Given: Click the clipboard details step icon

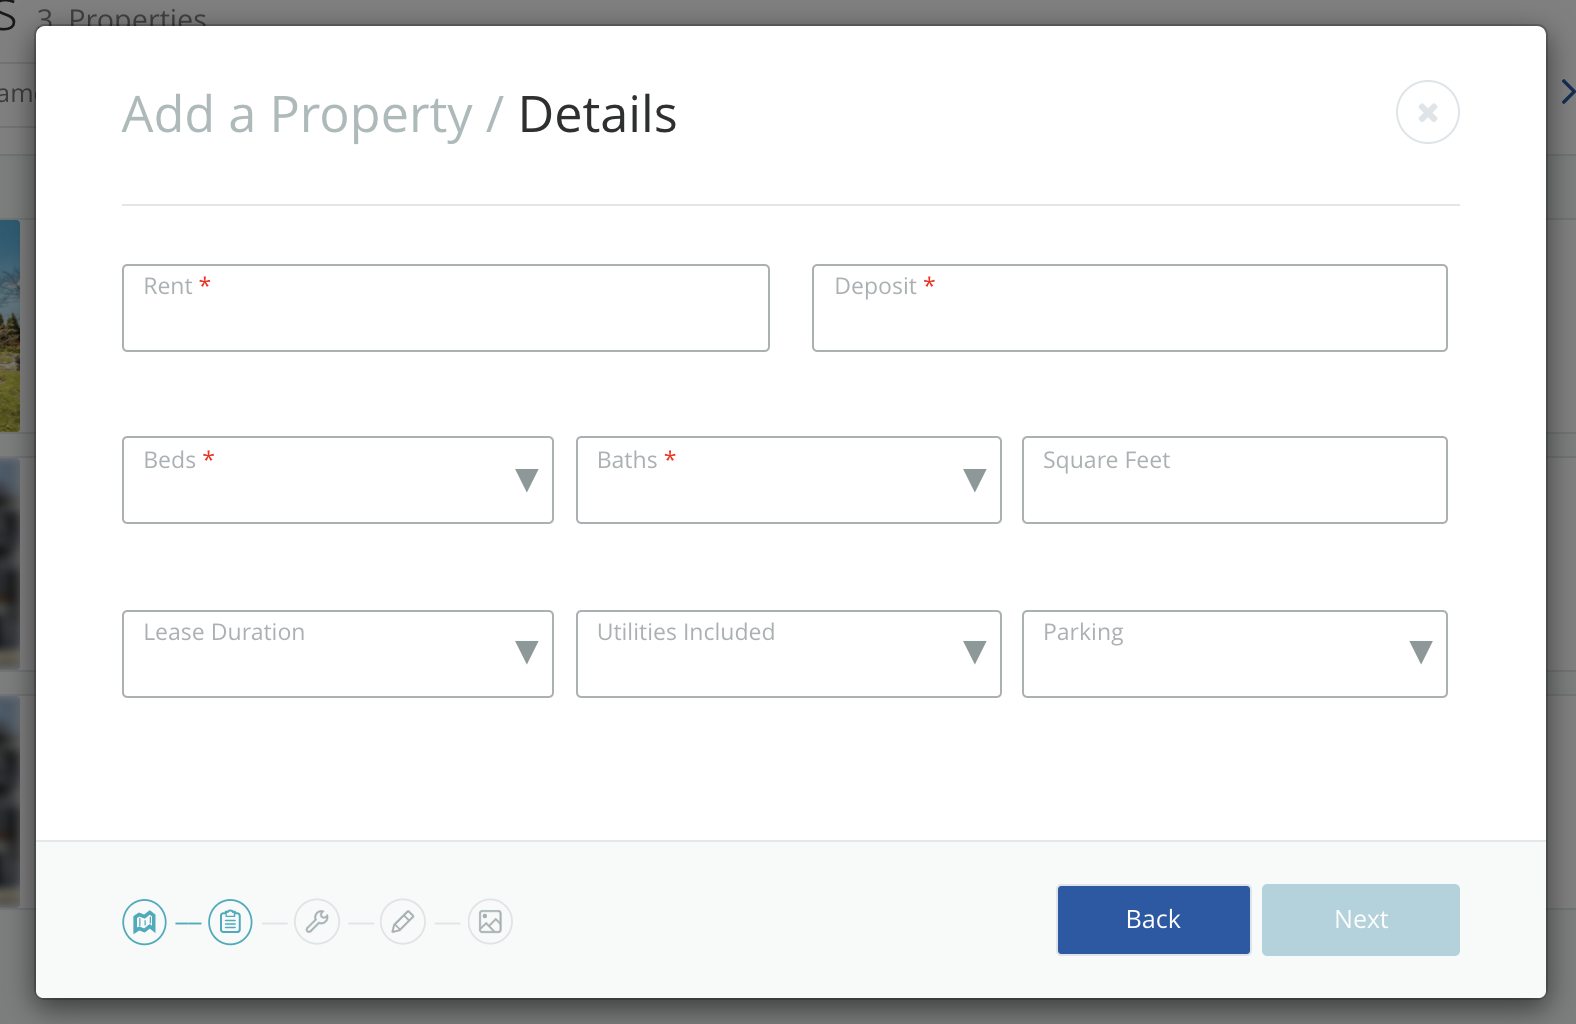Looking at the screenshot, I should click(230, 921).
